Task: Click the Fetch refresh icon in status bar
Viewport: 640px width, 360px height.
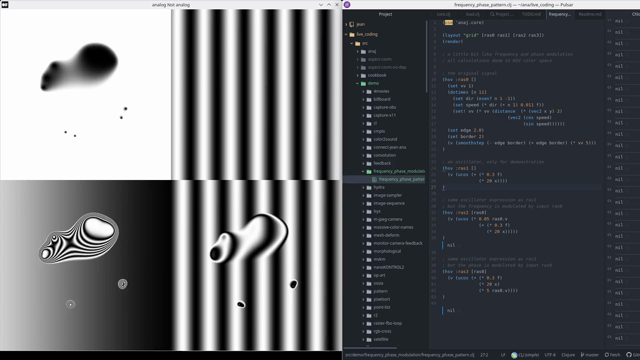Action: coord(607,355)
